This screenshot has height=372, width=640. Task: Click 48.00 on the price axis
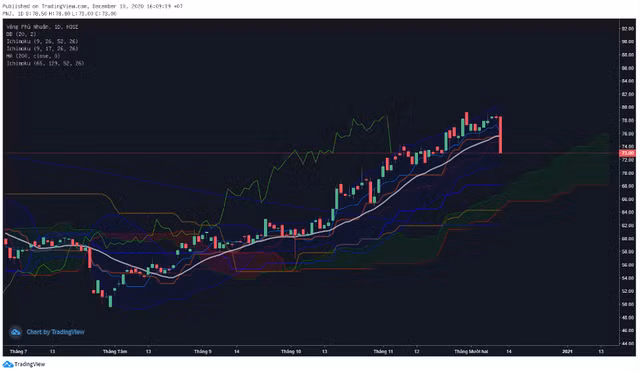pyautogui.click(x=627, y=318)
